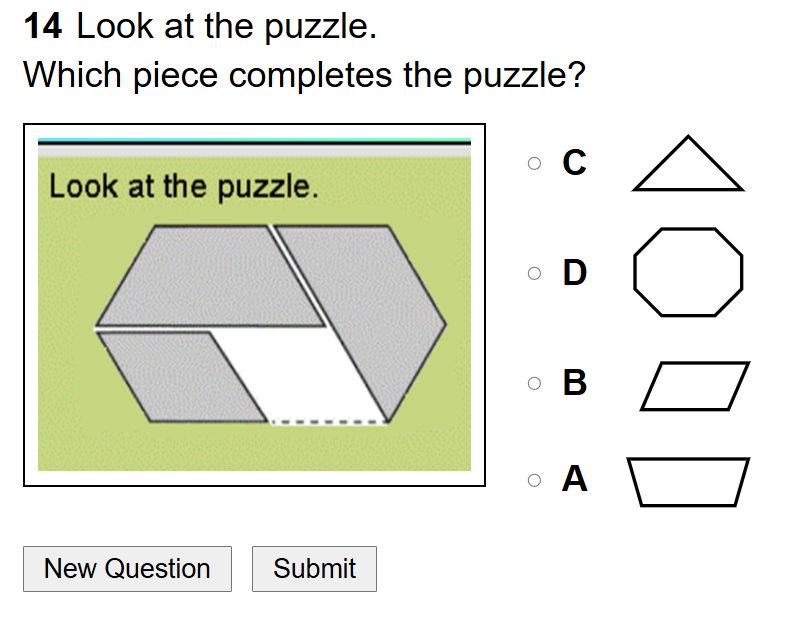
Task: Choose radio button for answer A
Action: 535,481
